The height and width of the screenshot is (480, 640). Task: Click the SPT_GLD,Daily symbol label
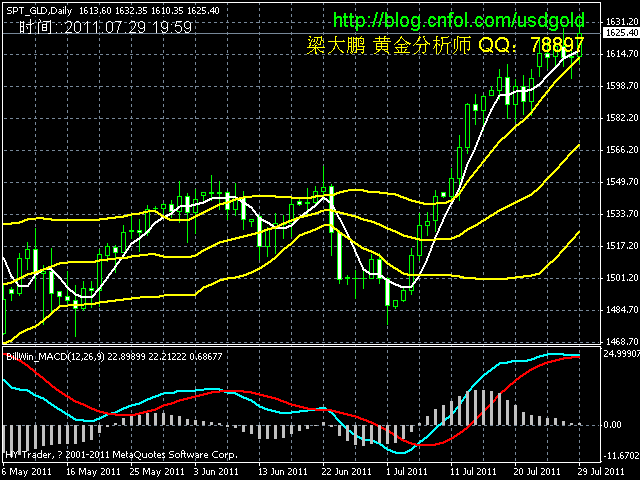[40, 9]
